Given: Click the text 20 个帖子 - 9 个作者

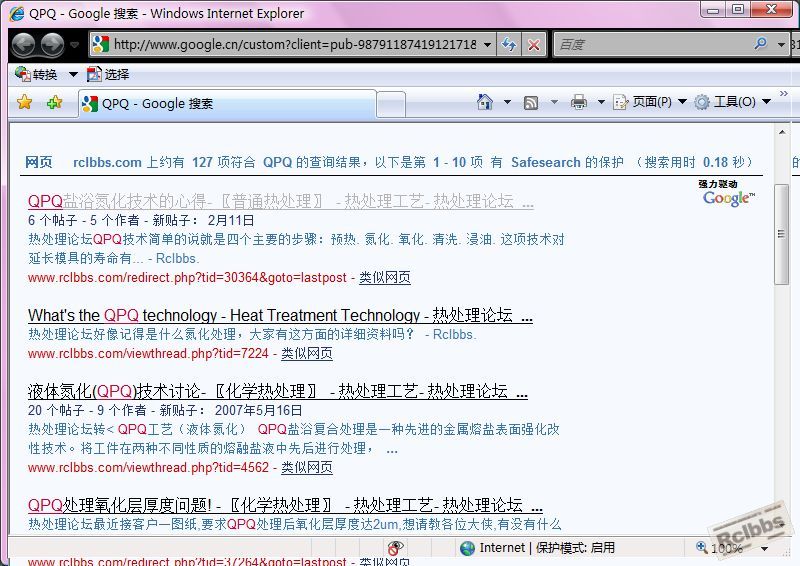Looking at the screenshot, I should pos(87,410).
